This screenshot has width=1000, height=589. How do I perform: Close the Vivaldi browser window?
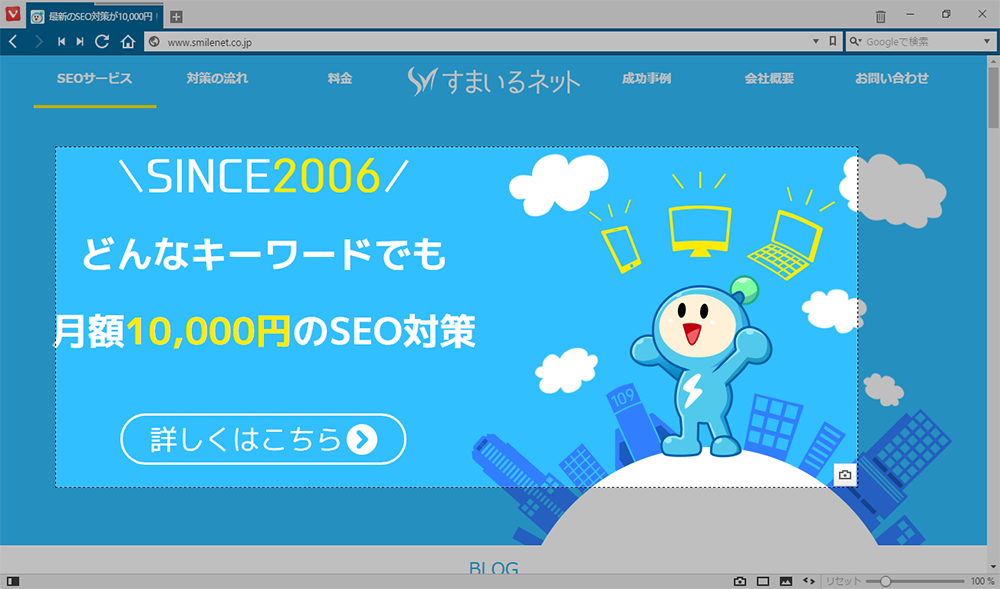coord(982,14)
